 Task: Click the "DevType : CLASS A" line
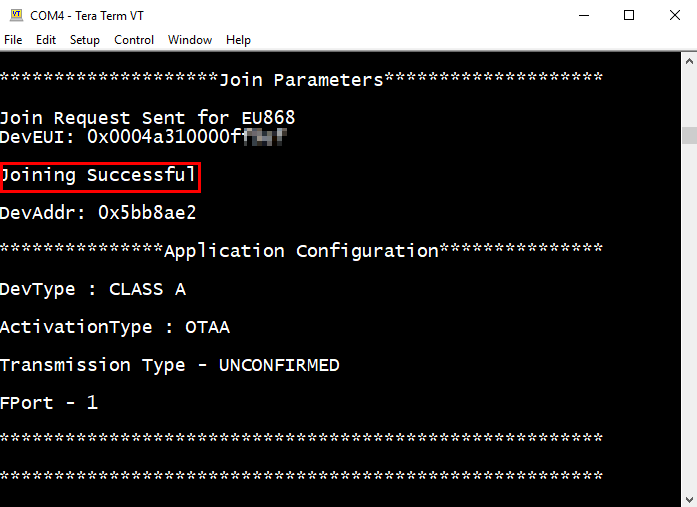tap(93, 289)
